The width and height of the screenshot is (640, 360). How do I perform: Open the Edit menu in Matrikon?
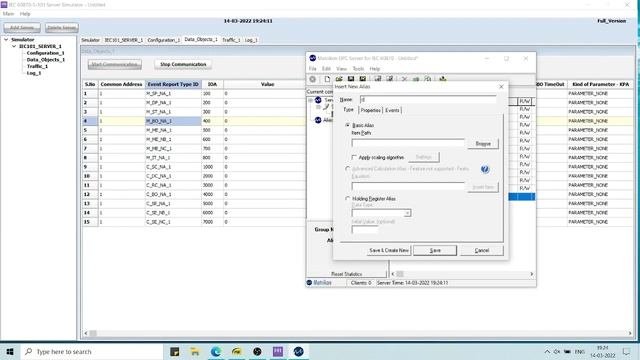pyautogui.click(x=326, y=69)
